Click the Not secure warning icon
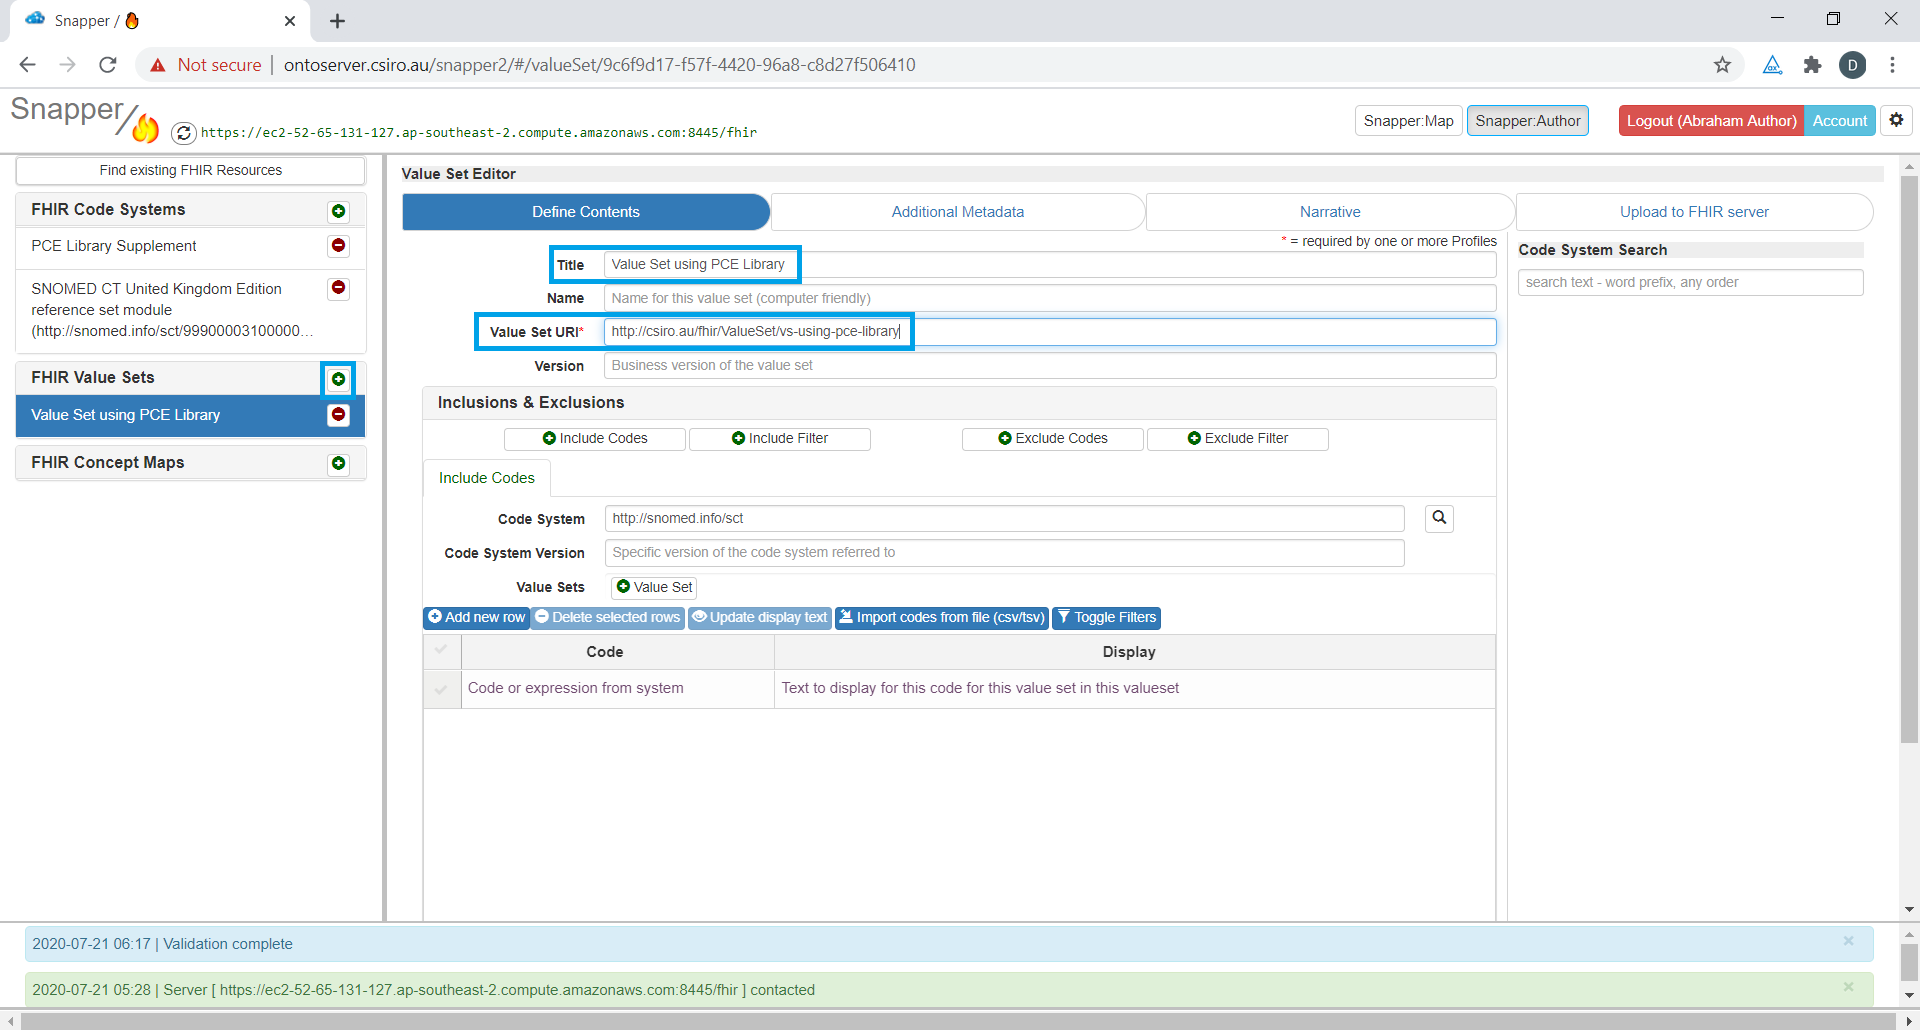Image resolution: width=1920 pixels, height=1030 pixels. coord(158,65)
